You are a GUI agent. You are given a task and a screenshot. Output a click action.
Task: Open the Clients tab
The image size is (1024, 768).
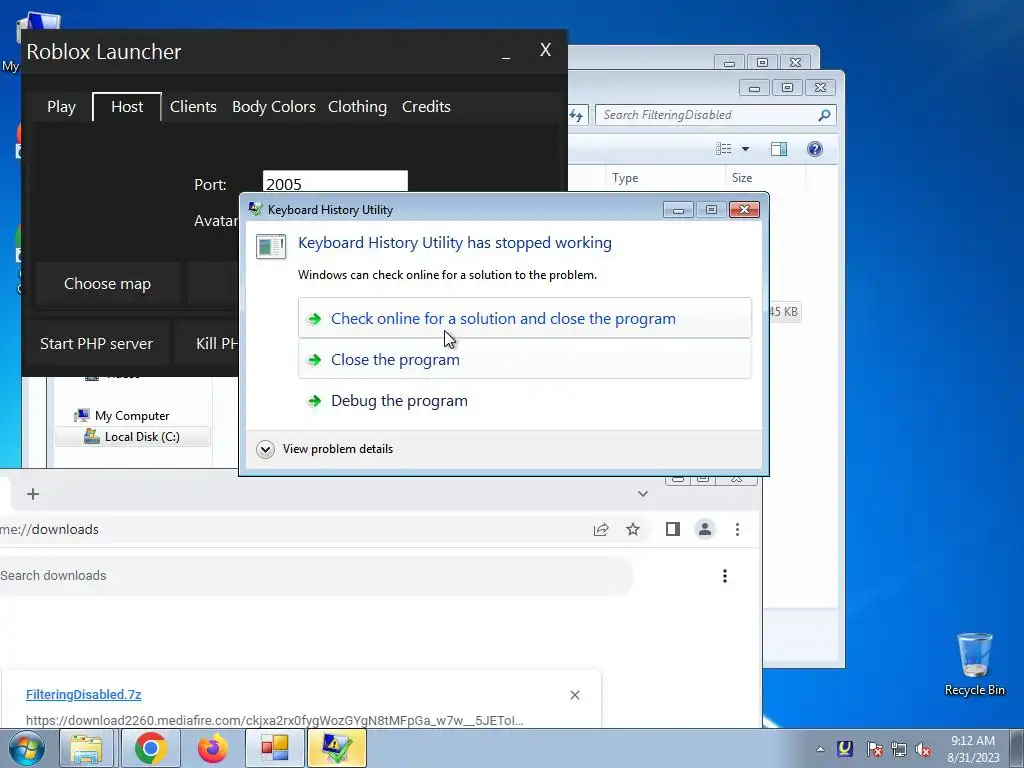point(193,106)
